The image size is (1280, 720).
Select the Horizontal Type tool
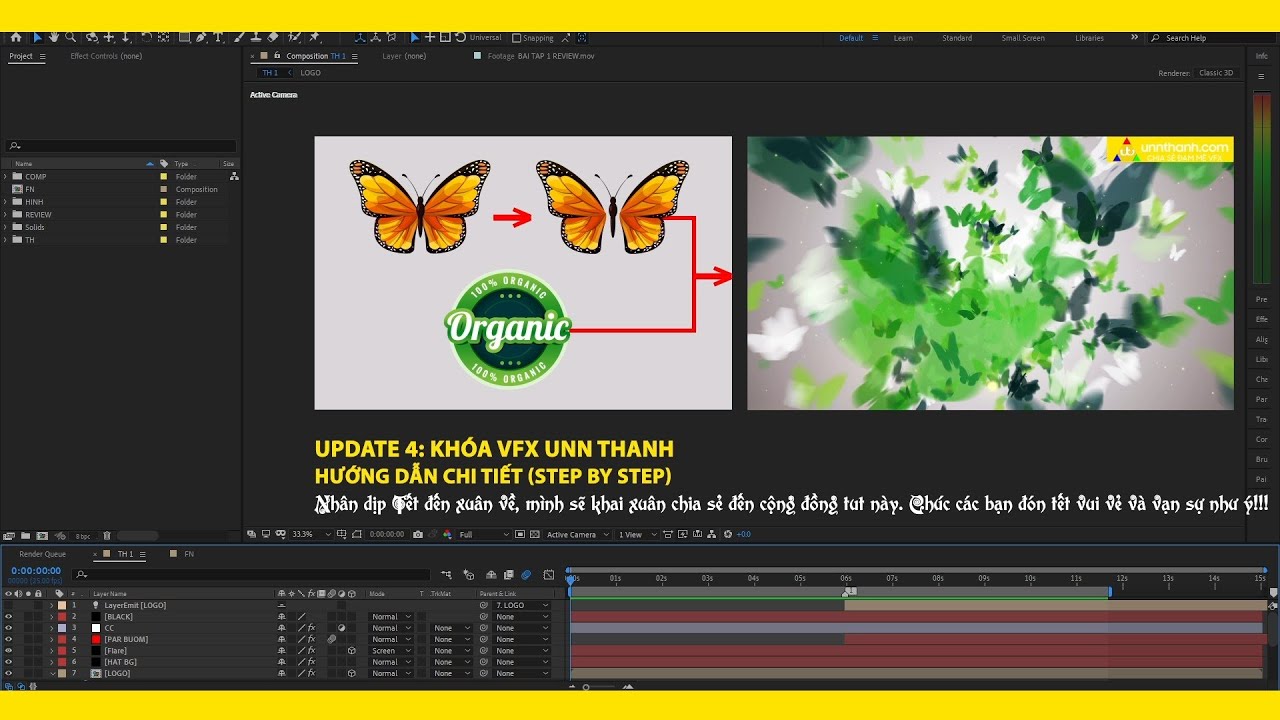tap(218, 38)
